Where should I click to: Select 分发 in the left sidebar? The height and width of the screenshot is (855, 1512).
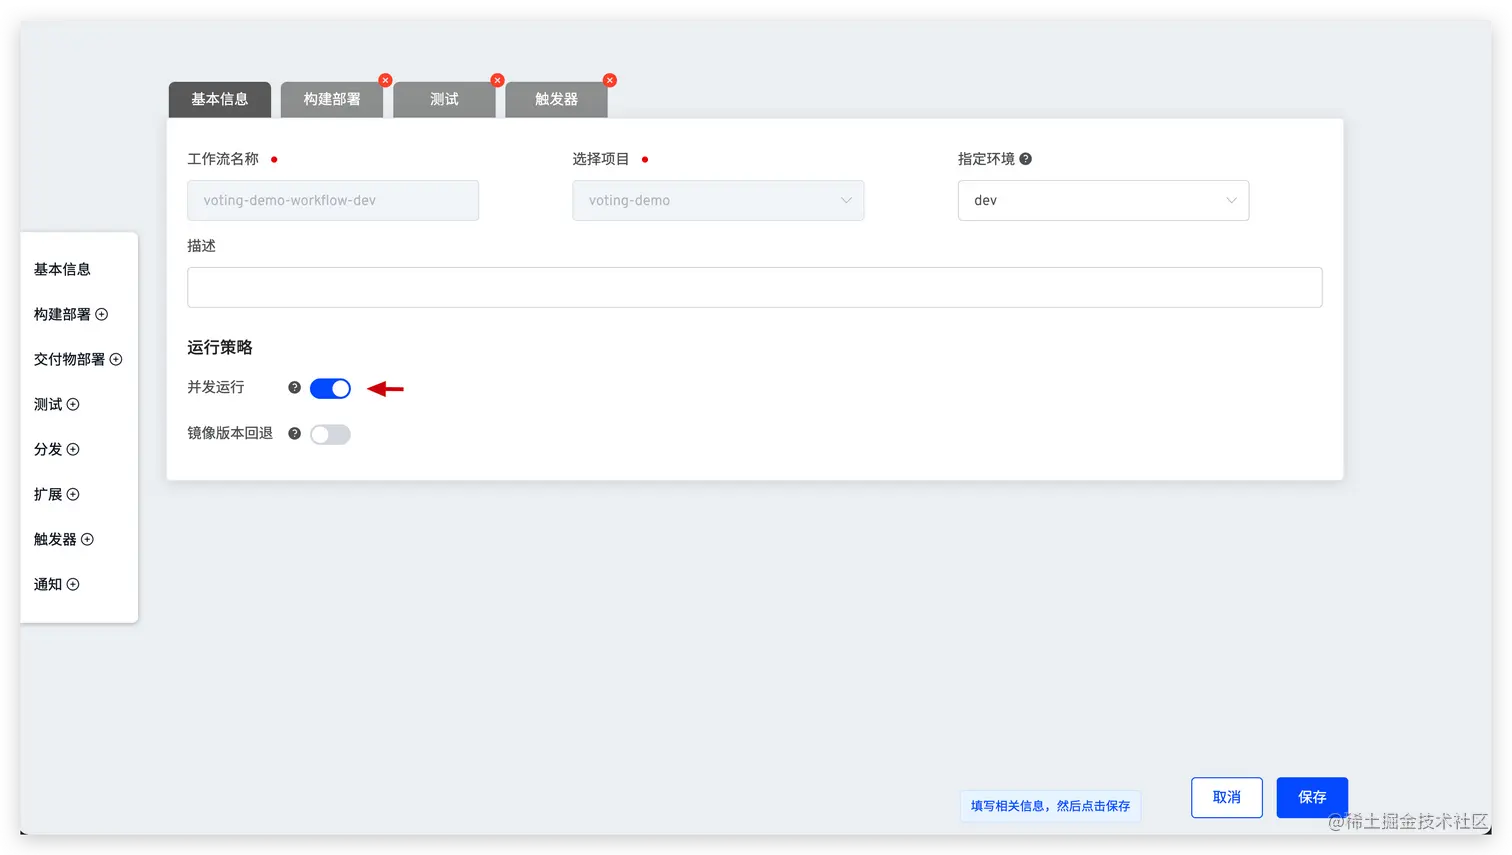click(48, 449)
